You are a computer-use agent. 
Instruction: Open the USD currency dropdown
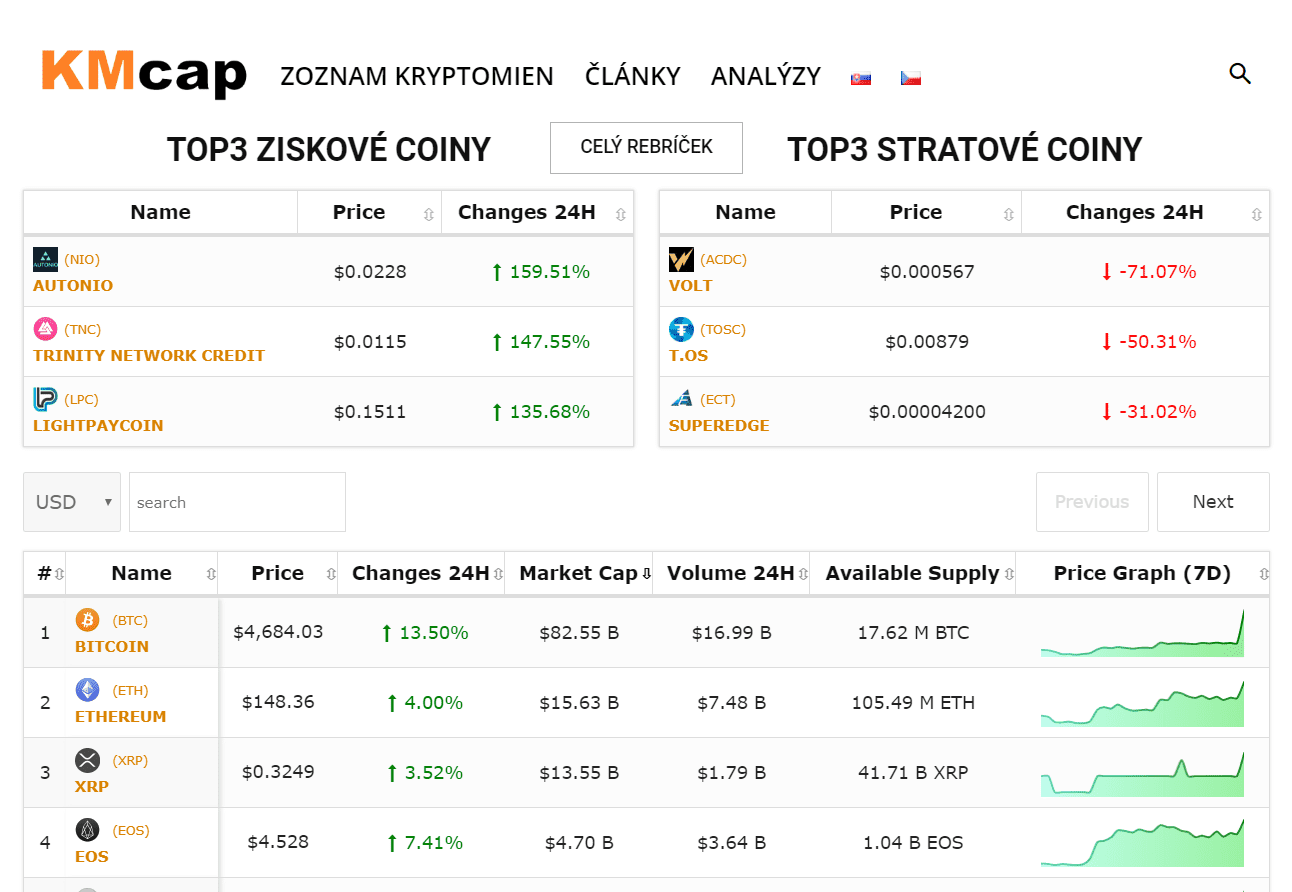click(x=72, y=502)
